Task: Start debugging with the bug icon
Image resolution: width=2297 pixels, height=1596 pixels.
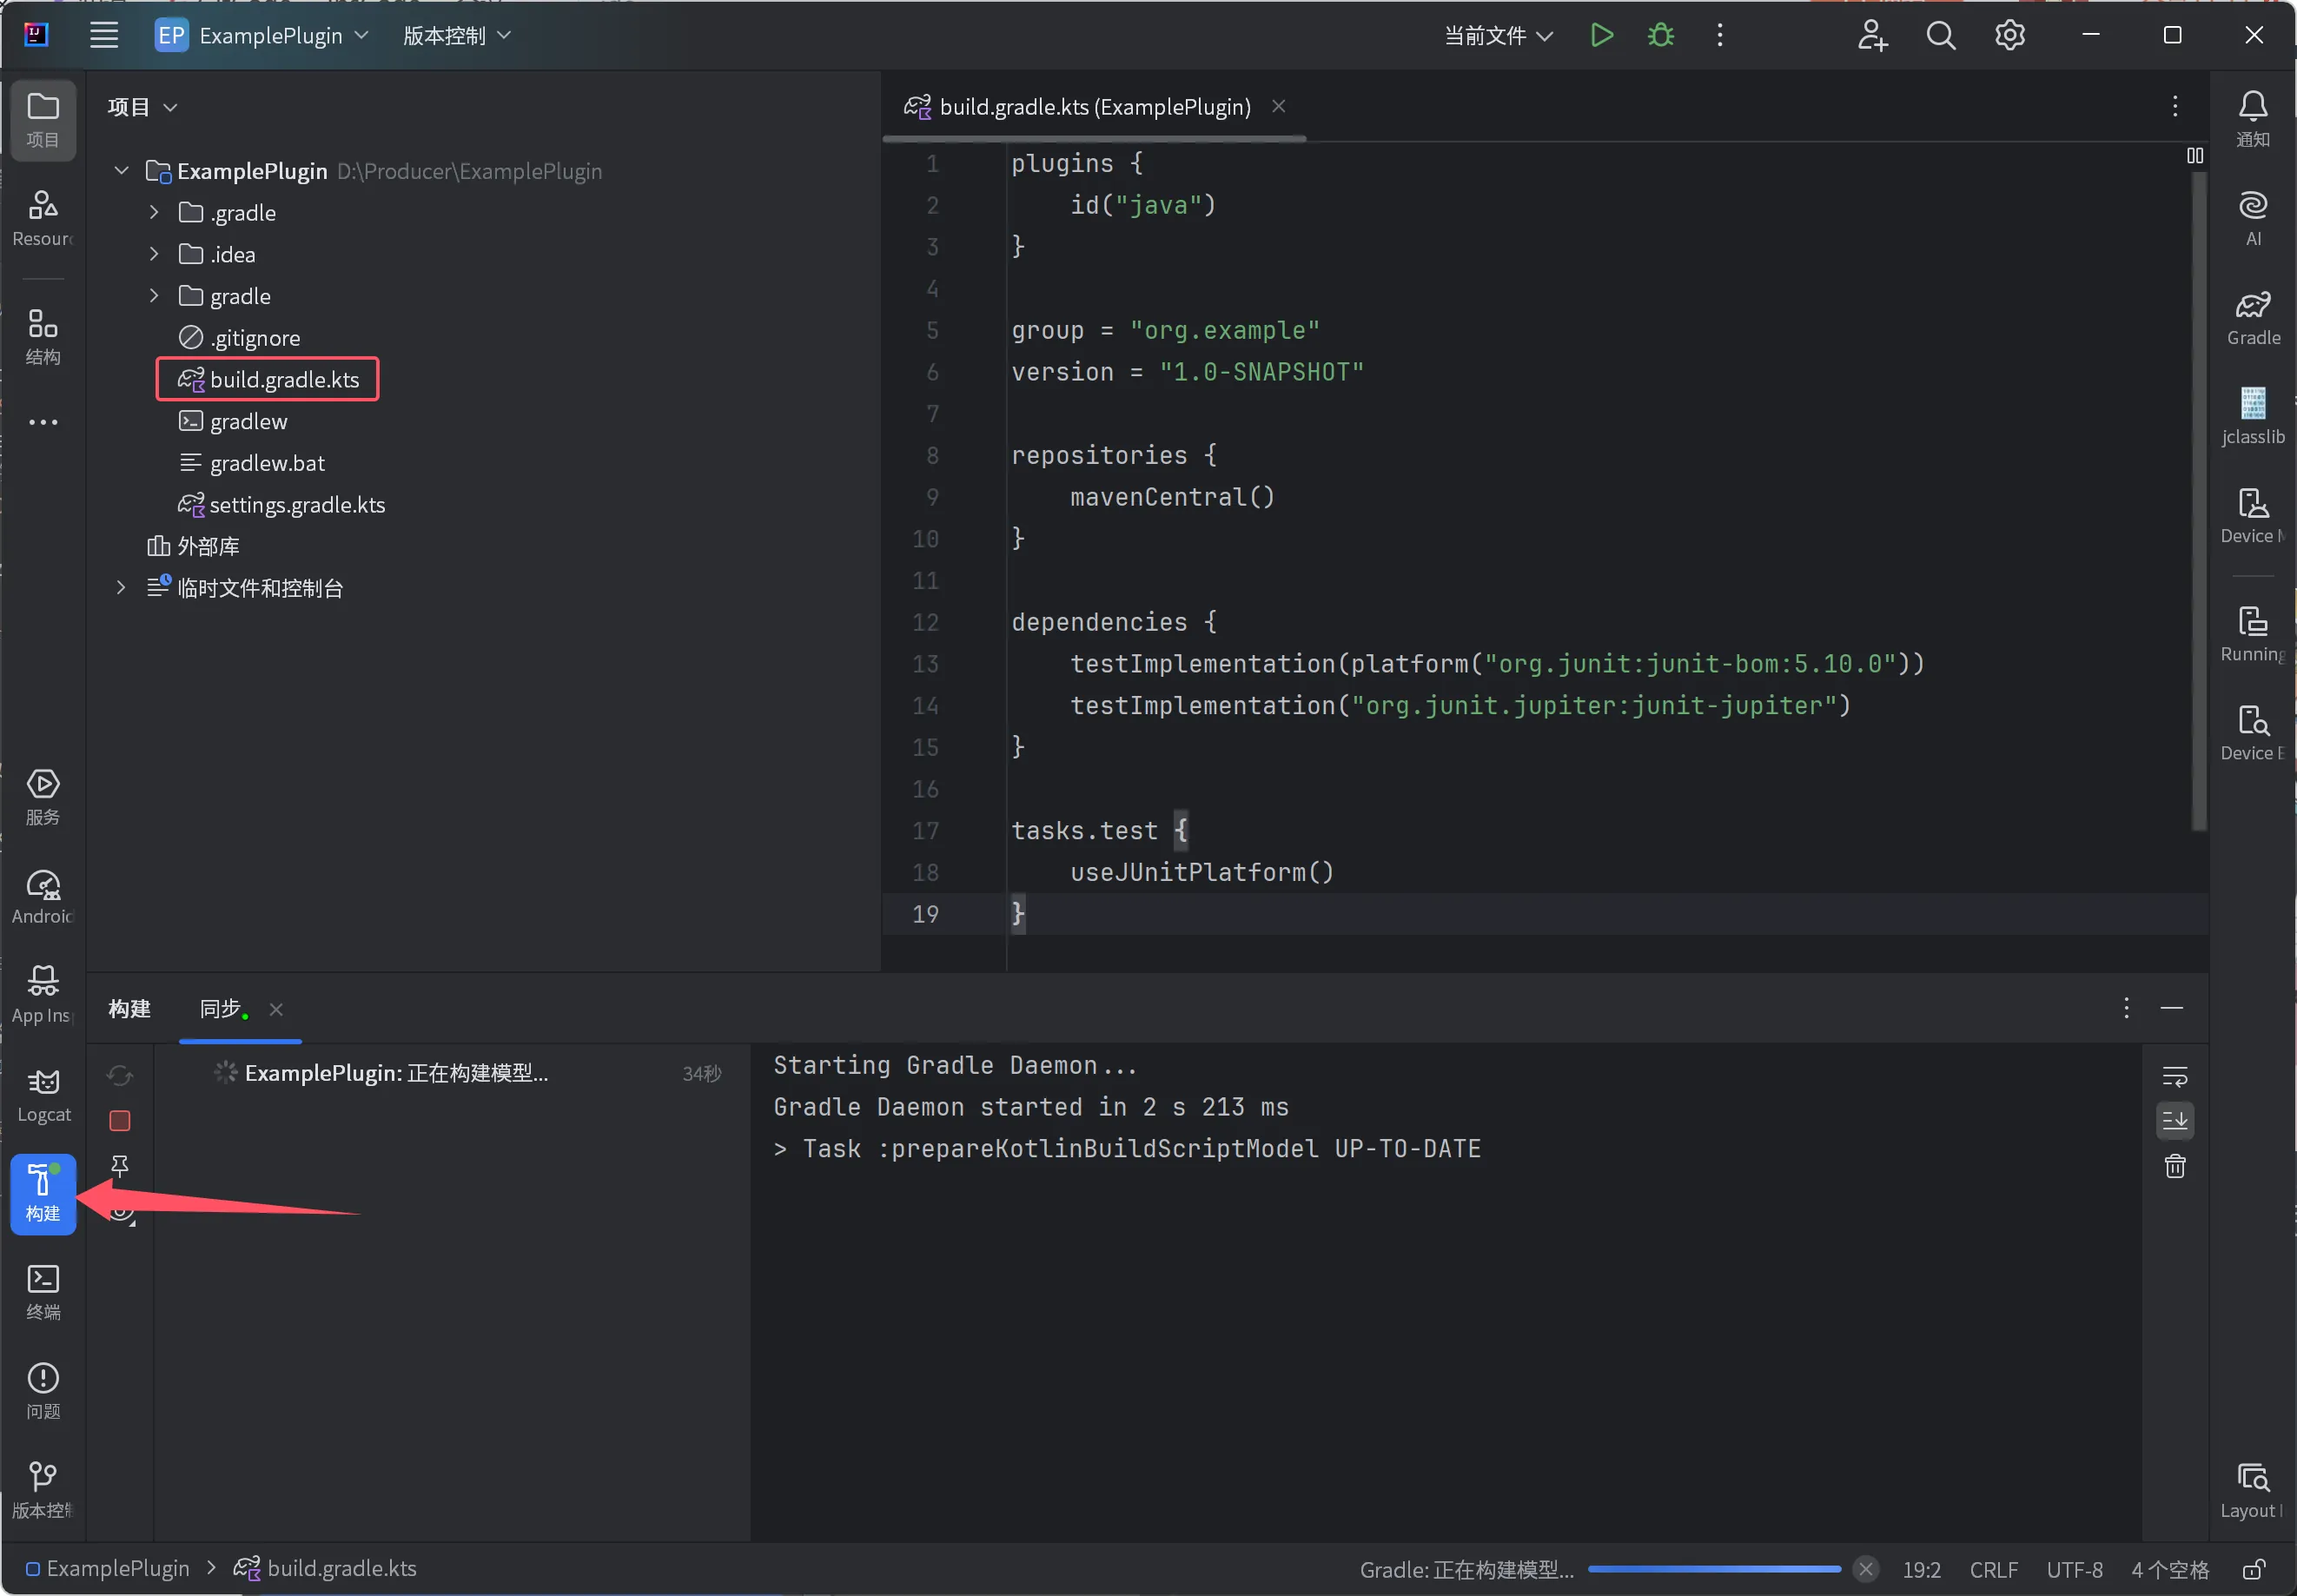Action: pyautogui.click(x=1660, y=35)
